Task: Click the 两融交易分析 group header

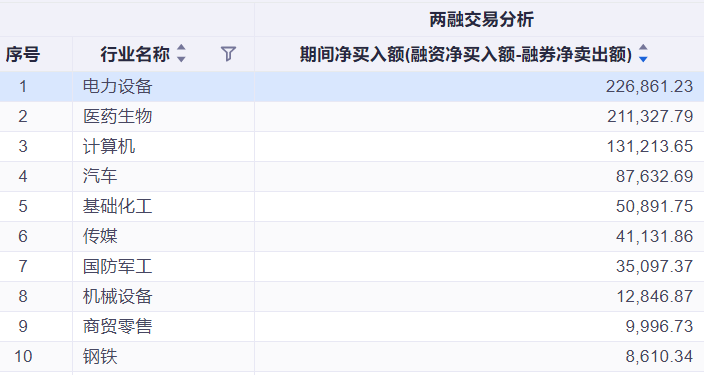Action: (x=481, y=19)
